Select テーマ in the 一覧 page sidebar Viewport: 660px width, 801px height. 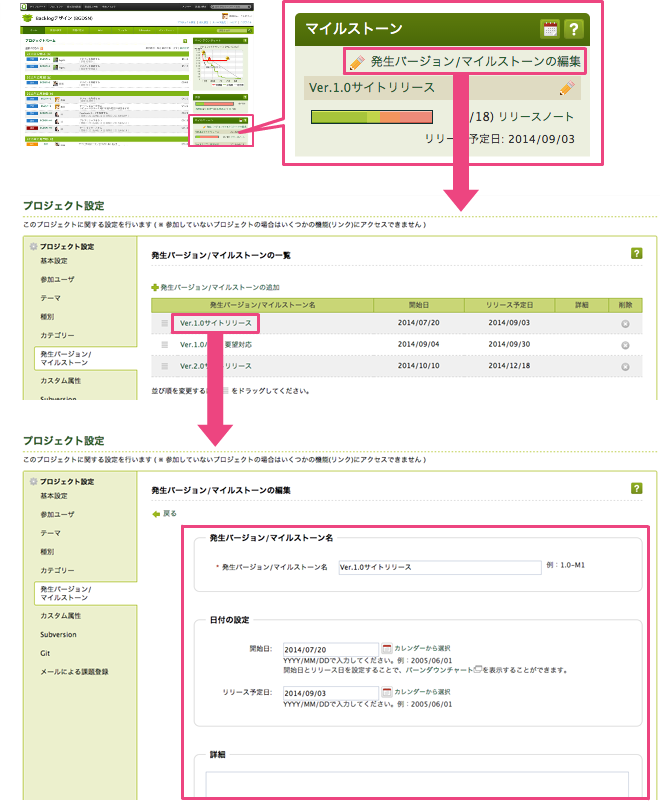click(51, 298)
